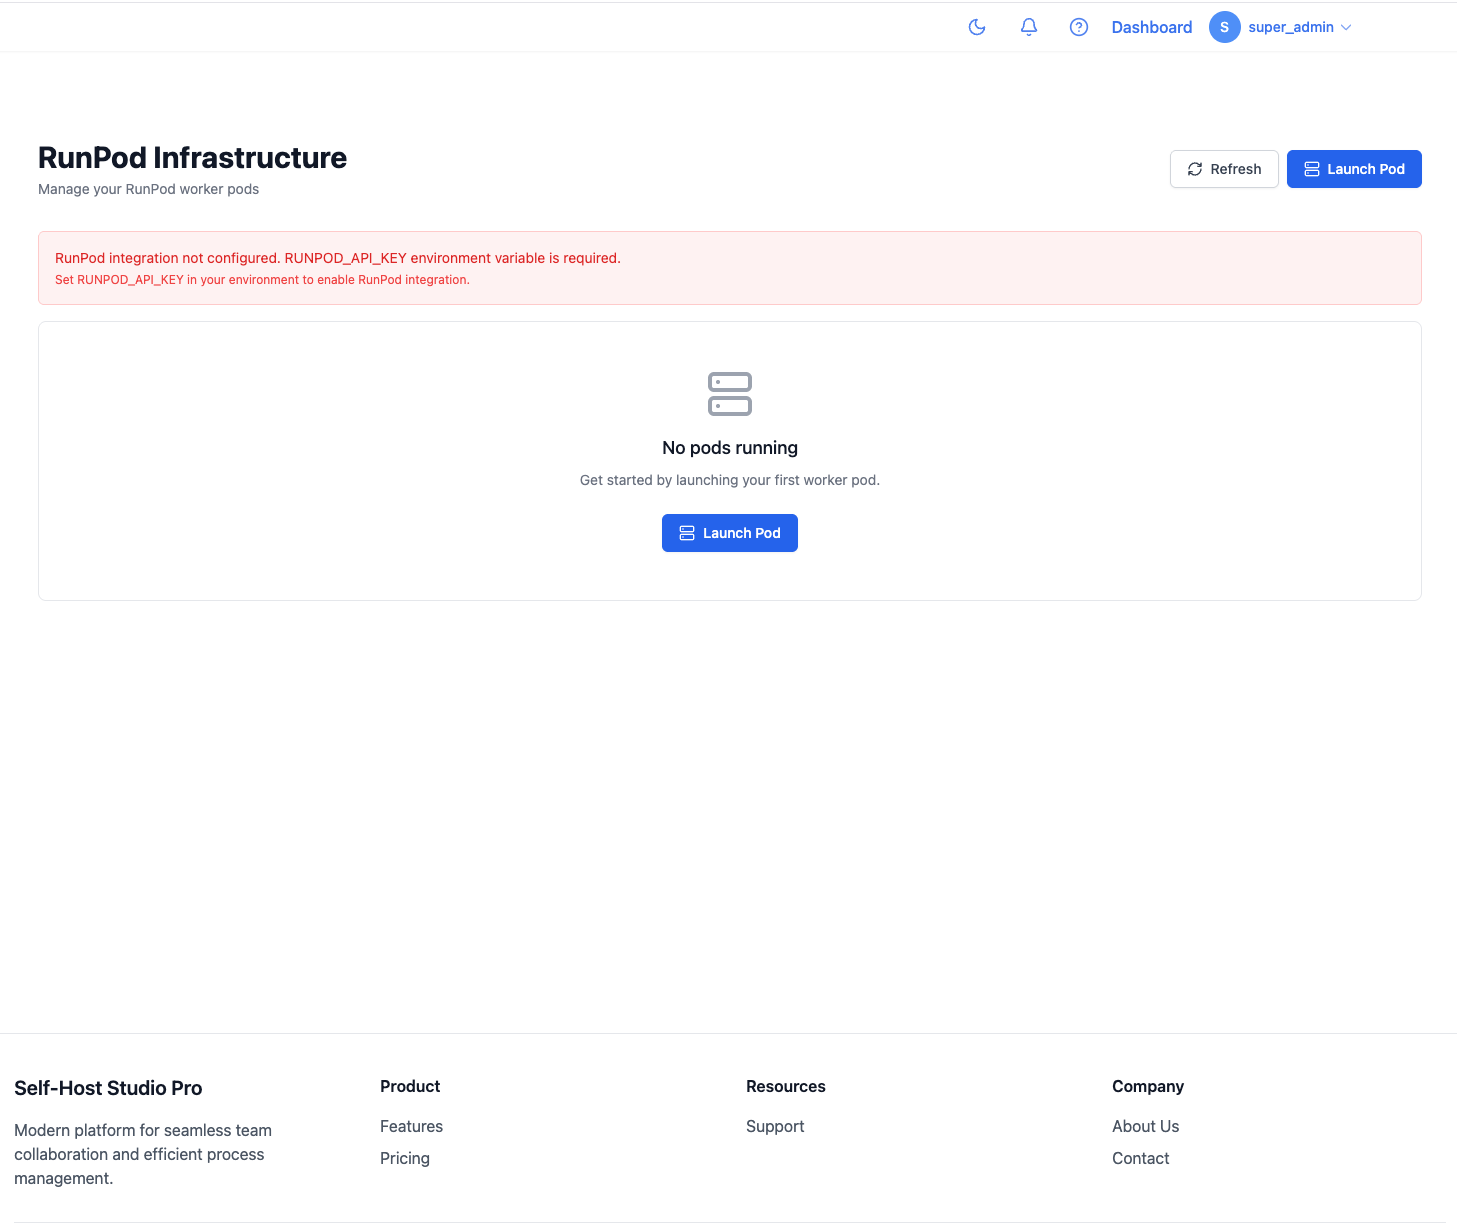Toggle dark mode with the moon icon
This screenshot has height=1224, width=1457.
tap(977, 27)
